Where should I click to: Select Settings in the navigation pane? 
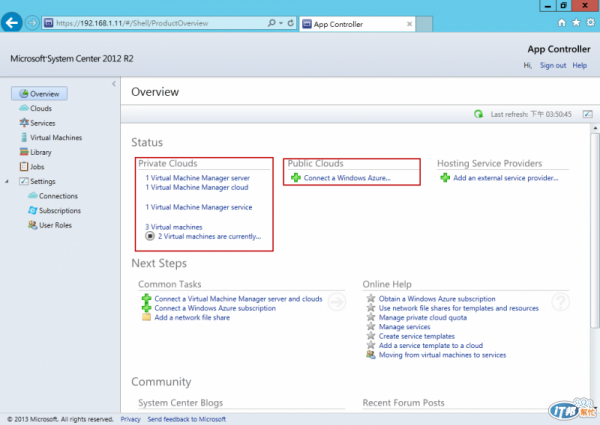[42, 181]
